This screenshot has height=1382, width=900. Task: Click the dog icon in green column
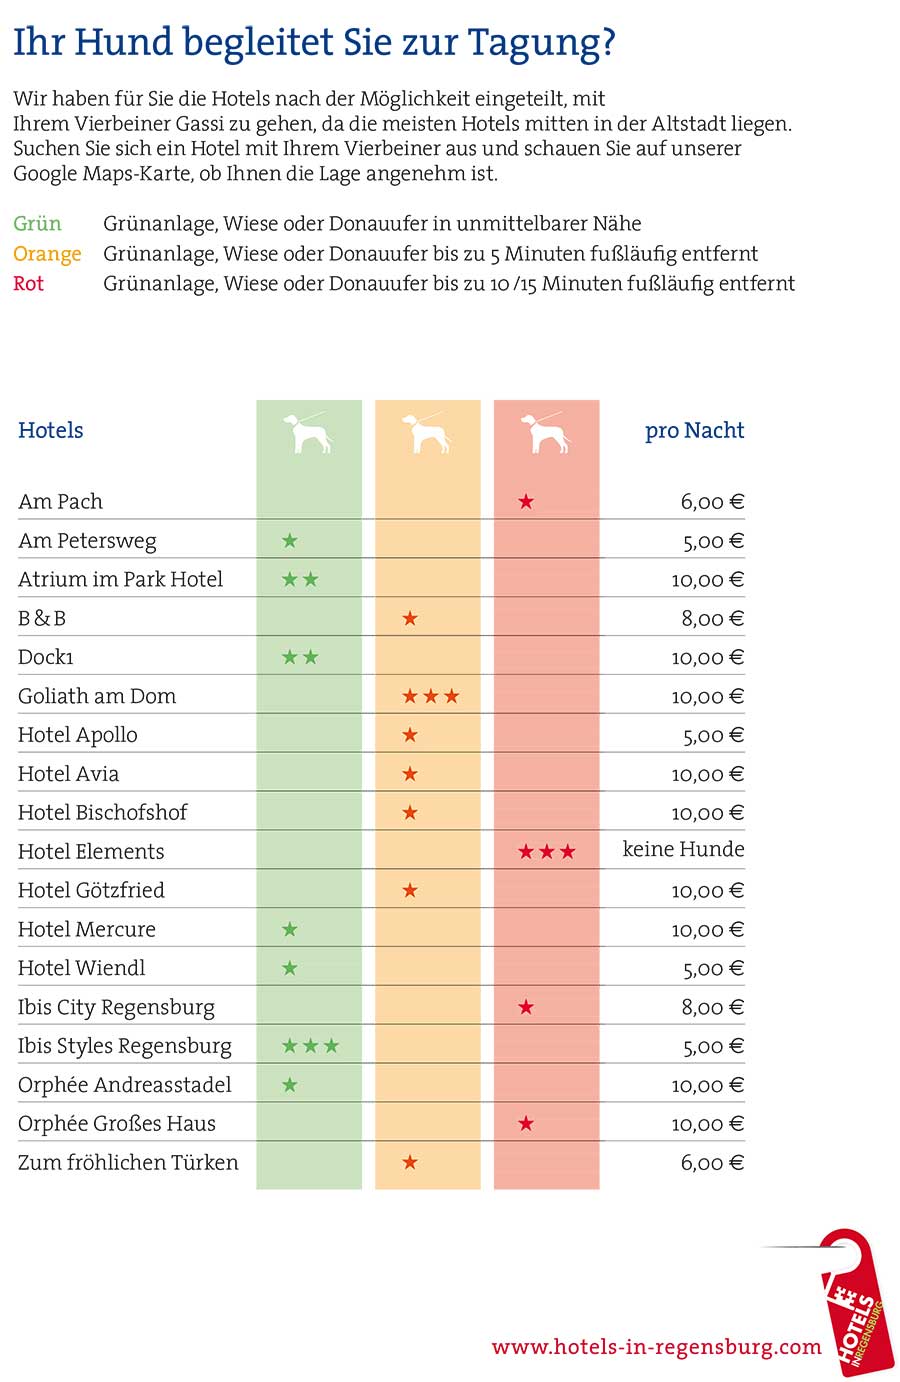tap(308, 434)
